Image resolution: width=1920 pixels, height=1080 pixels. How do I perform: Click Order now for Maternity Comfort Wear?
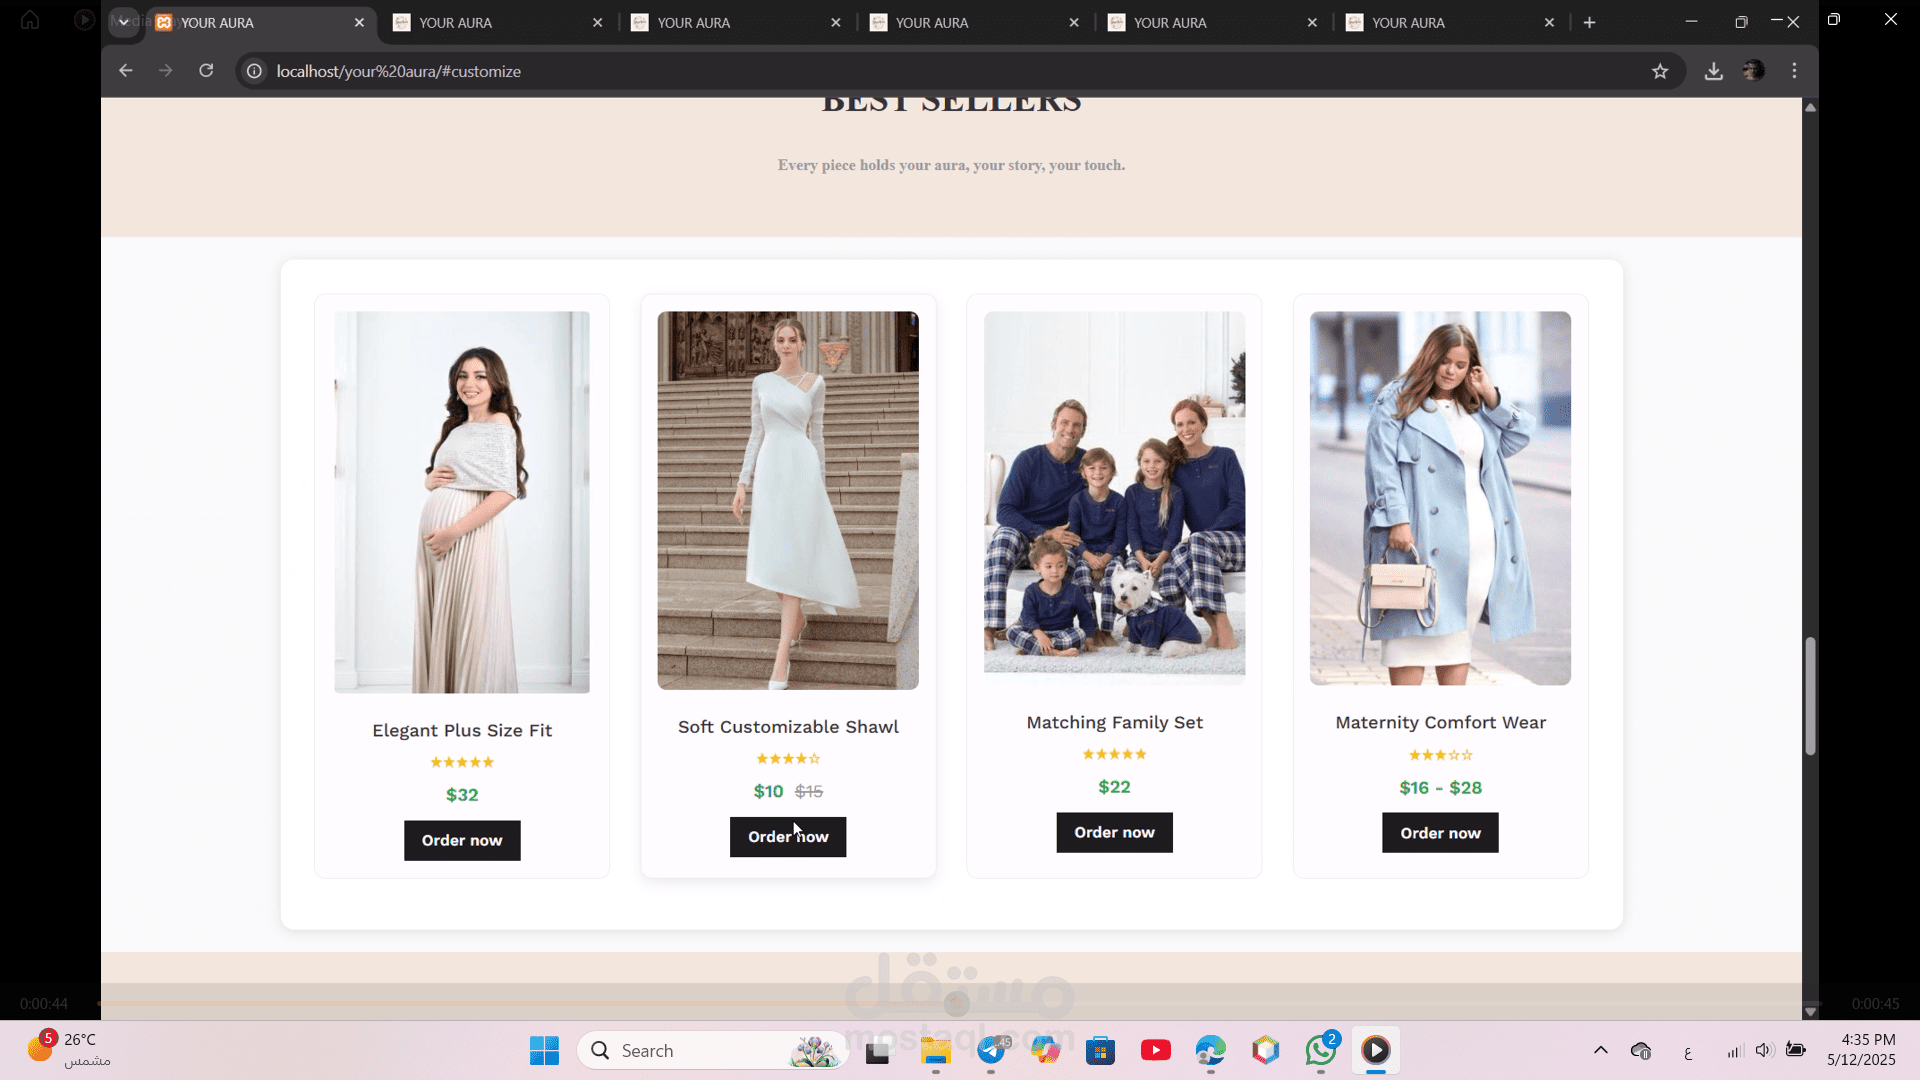point(1440,833)
